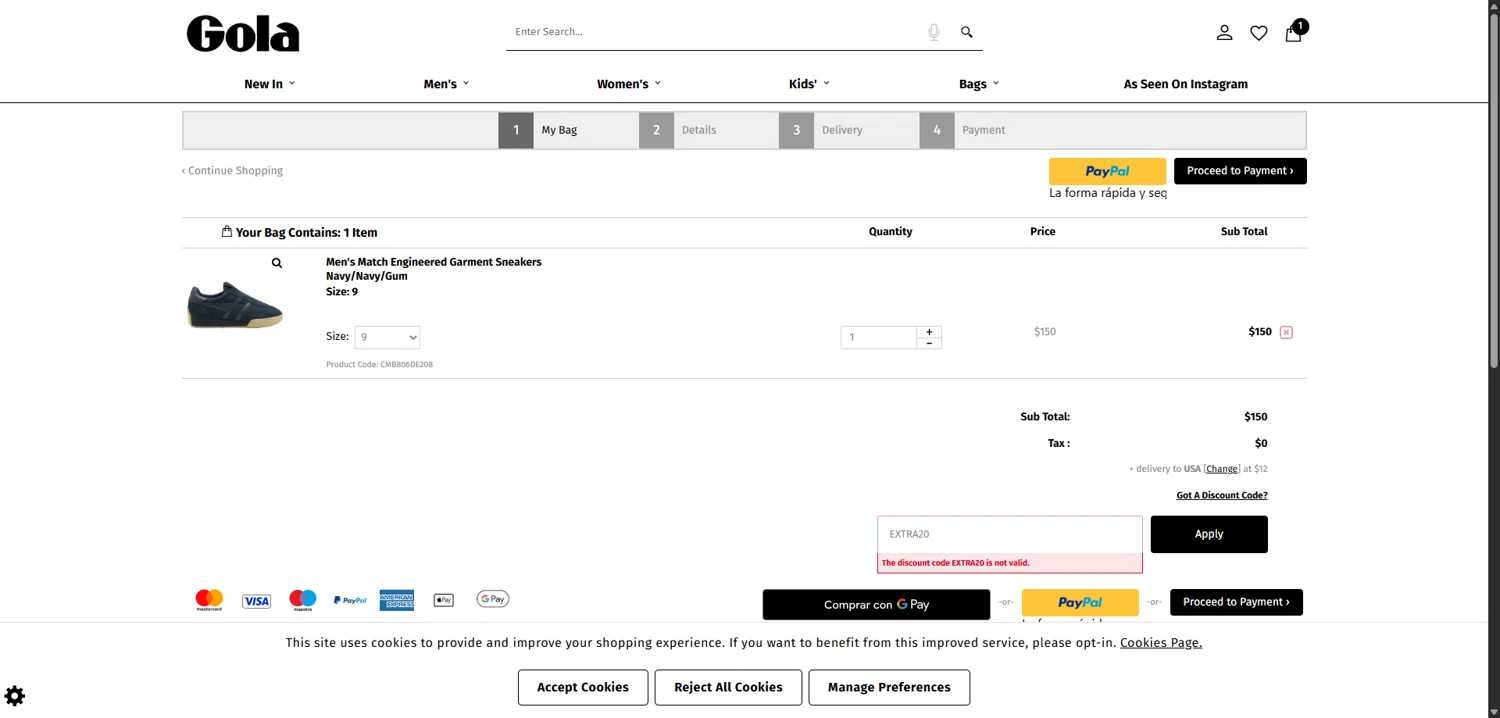
Task: Expand the Men's menu
Action: 446,84
